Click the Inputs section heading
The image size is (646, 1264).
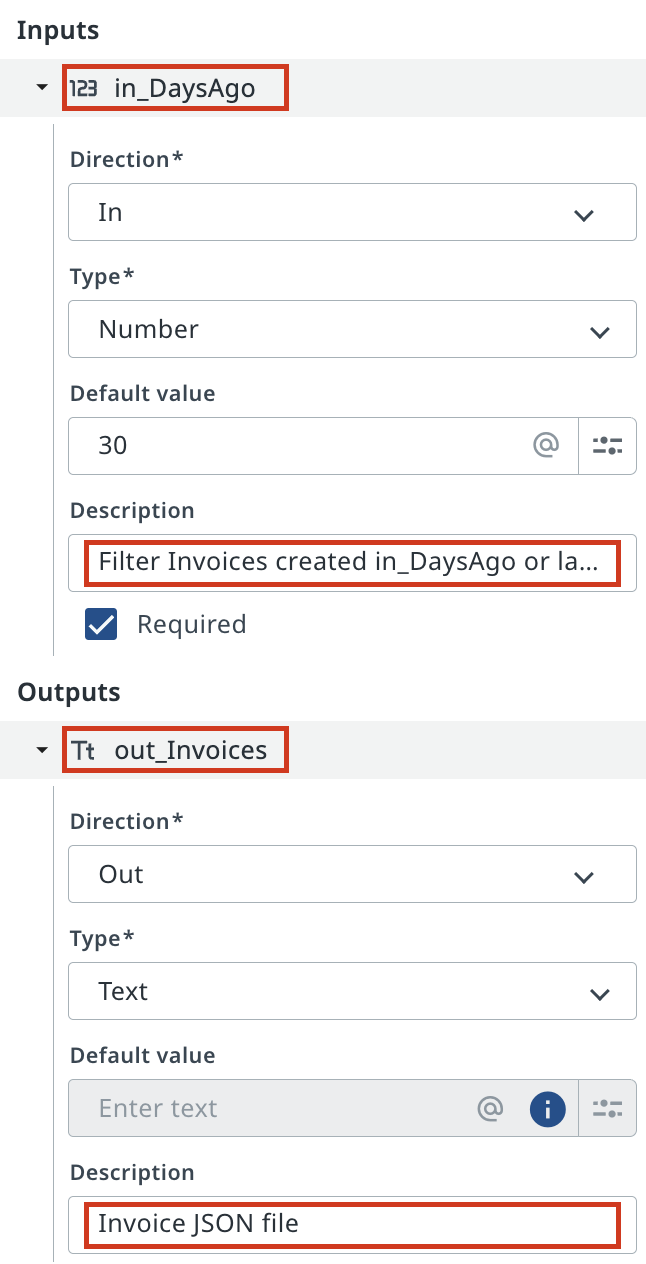(x=58, y=30)
